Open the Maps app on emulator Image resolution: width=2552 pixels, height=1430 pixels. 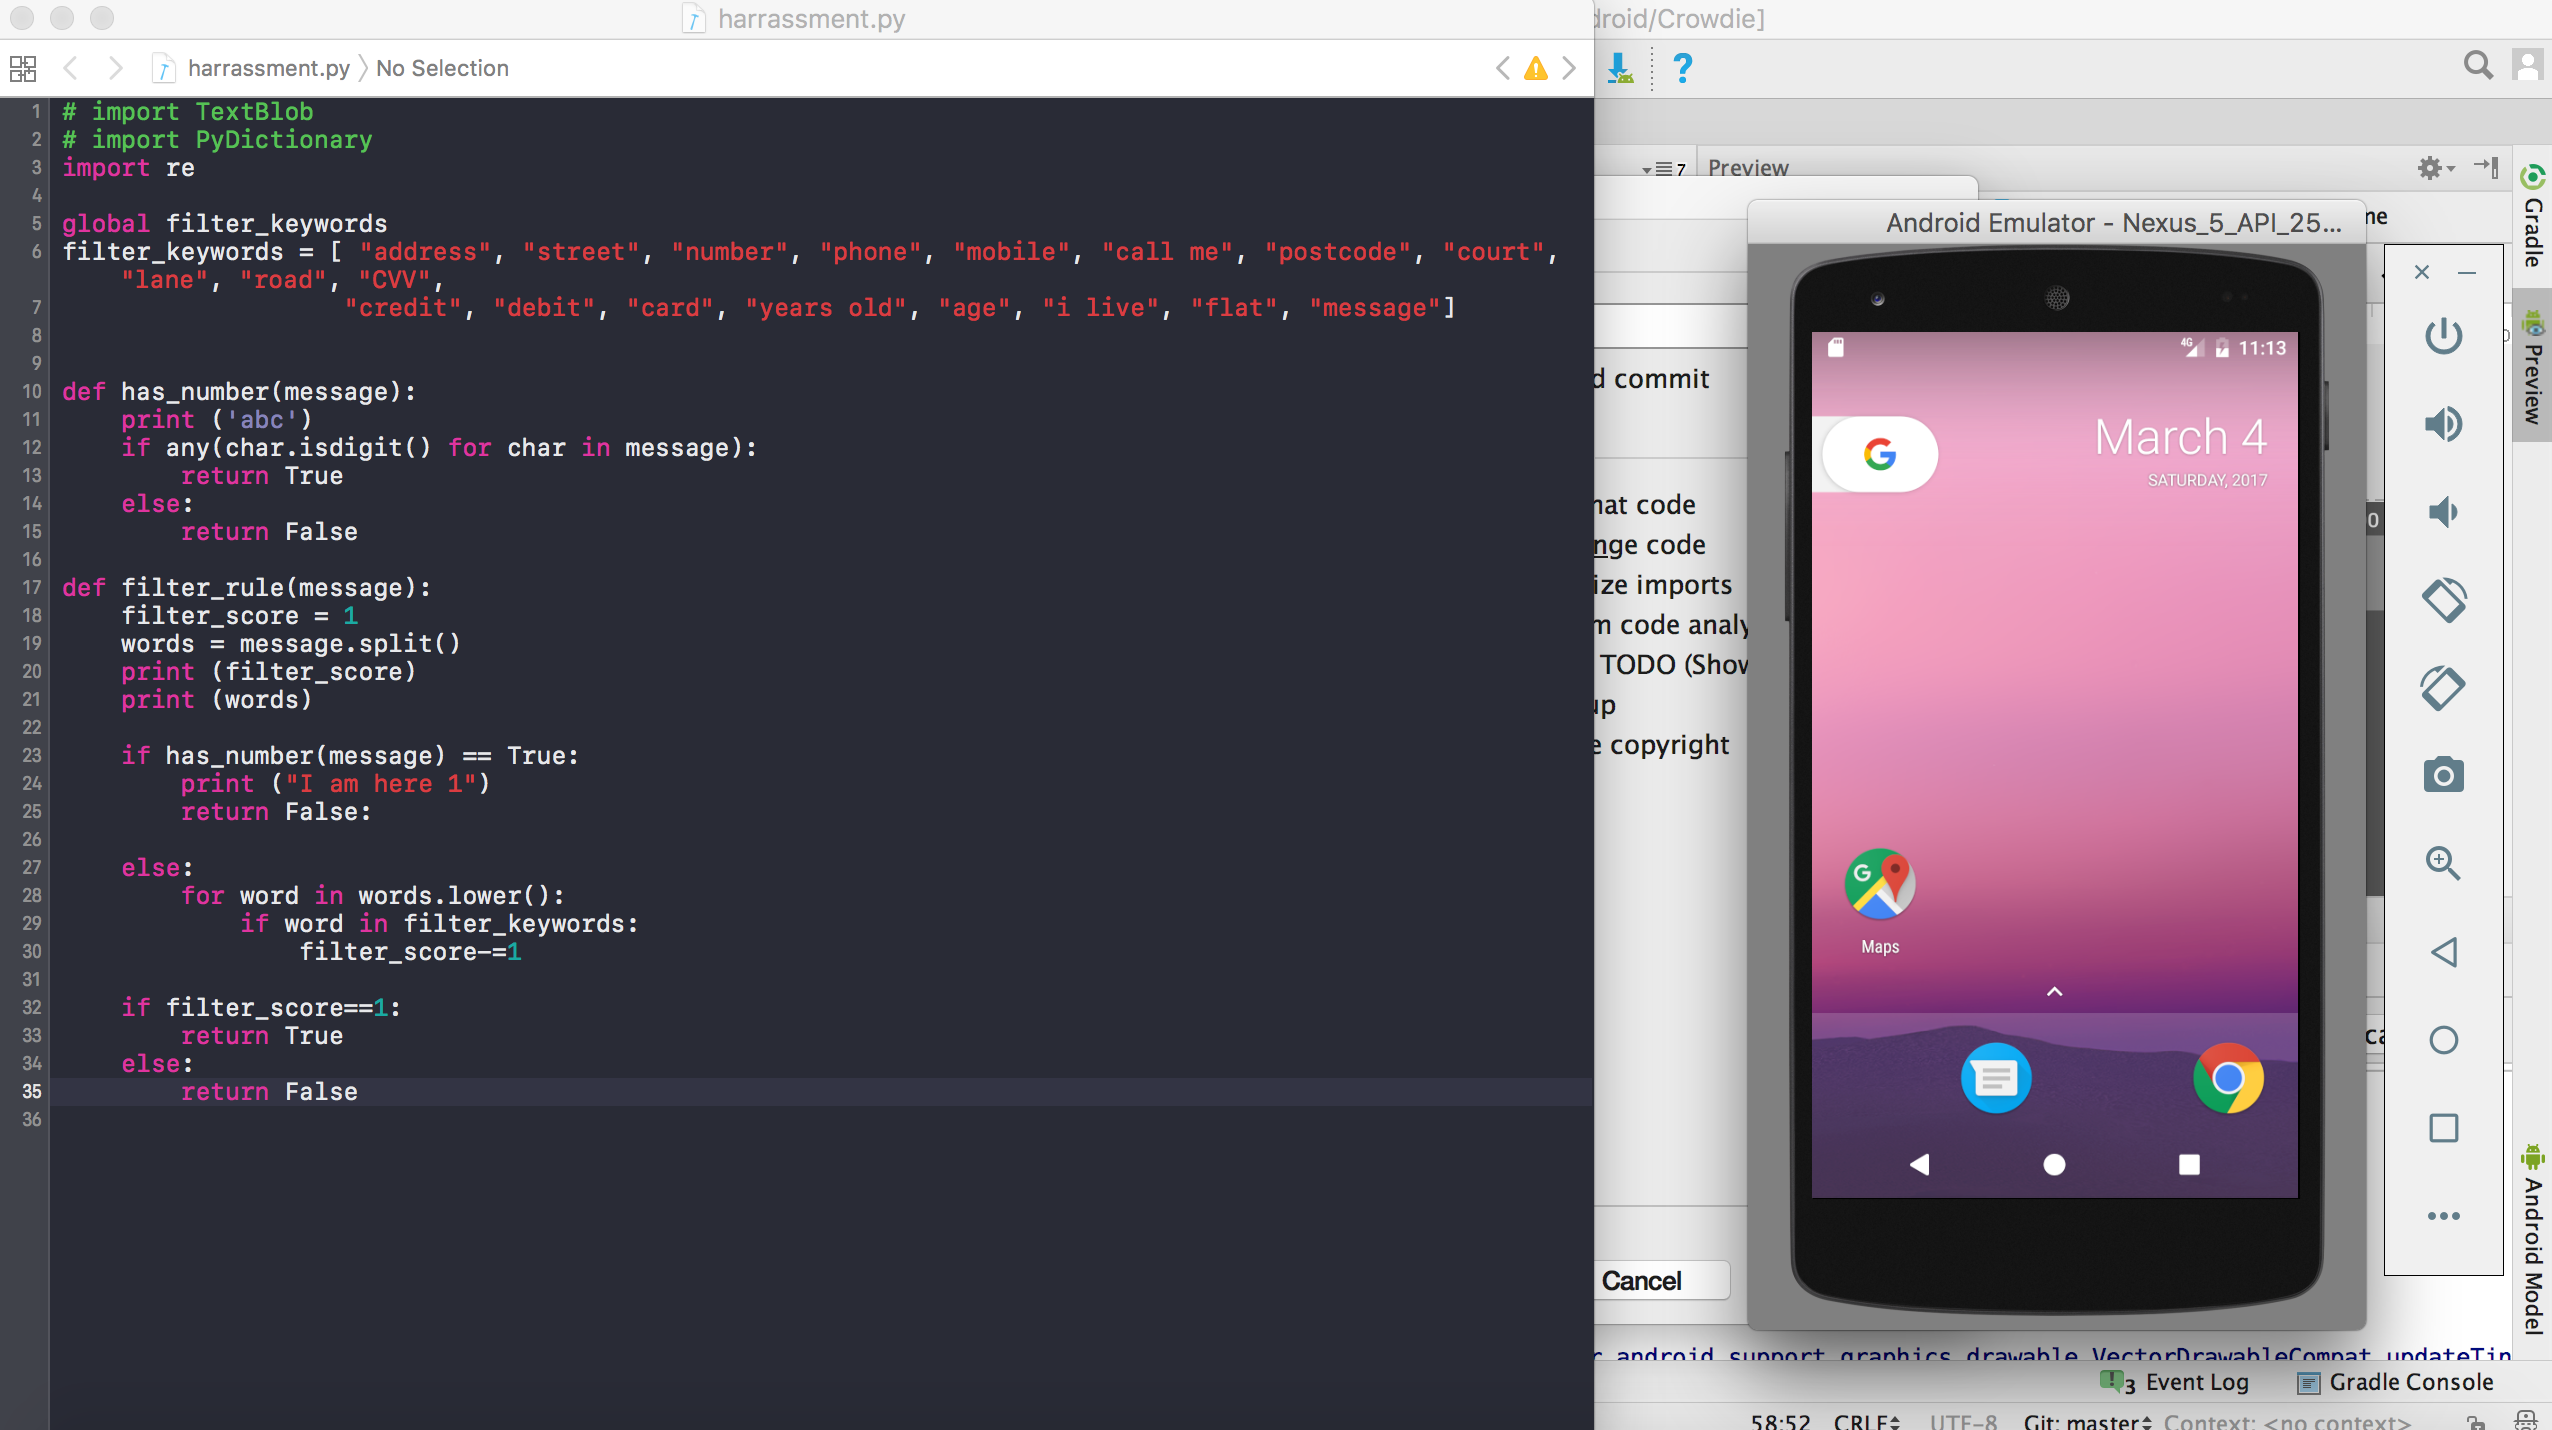[1879, 886]
